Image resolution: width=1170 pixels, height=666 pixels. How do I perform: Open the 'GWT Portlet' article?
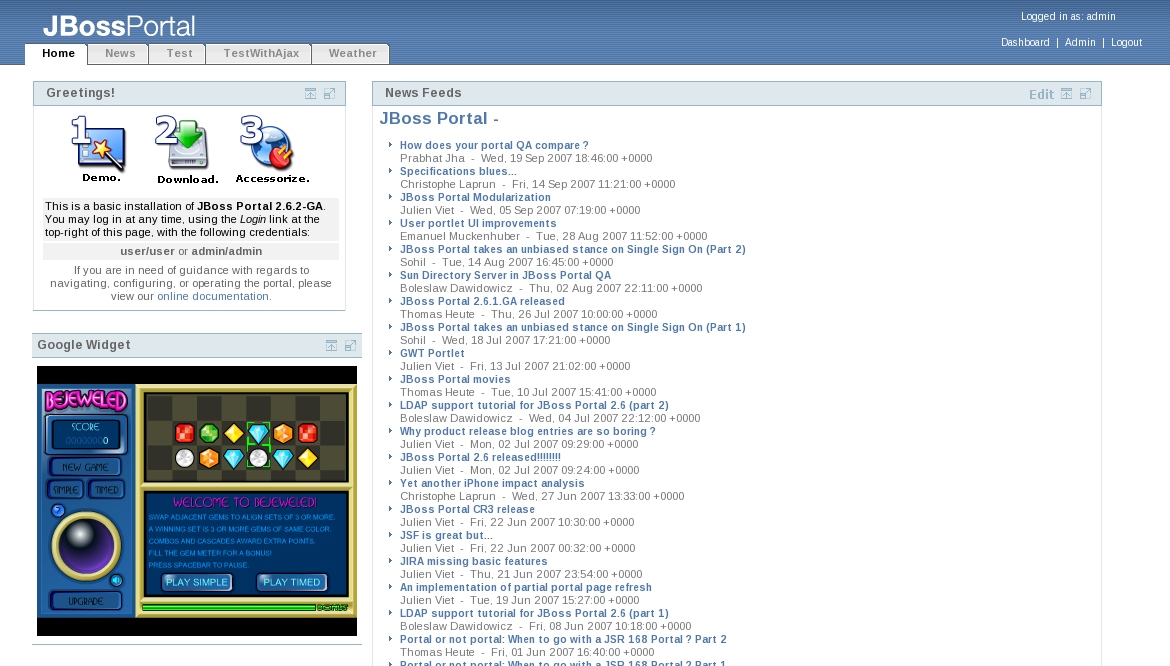[432, 354]
